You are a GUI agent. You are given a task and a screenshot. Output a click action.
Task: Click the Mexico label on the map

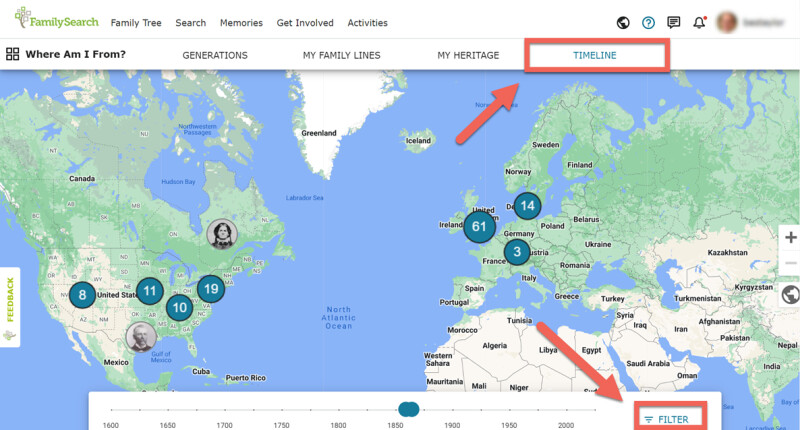point(116,362)
